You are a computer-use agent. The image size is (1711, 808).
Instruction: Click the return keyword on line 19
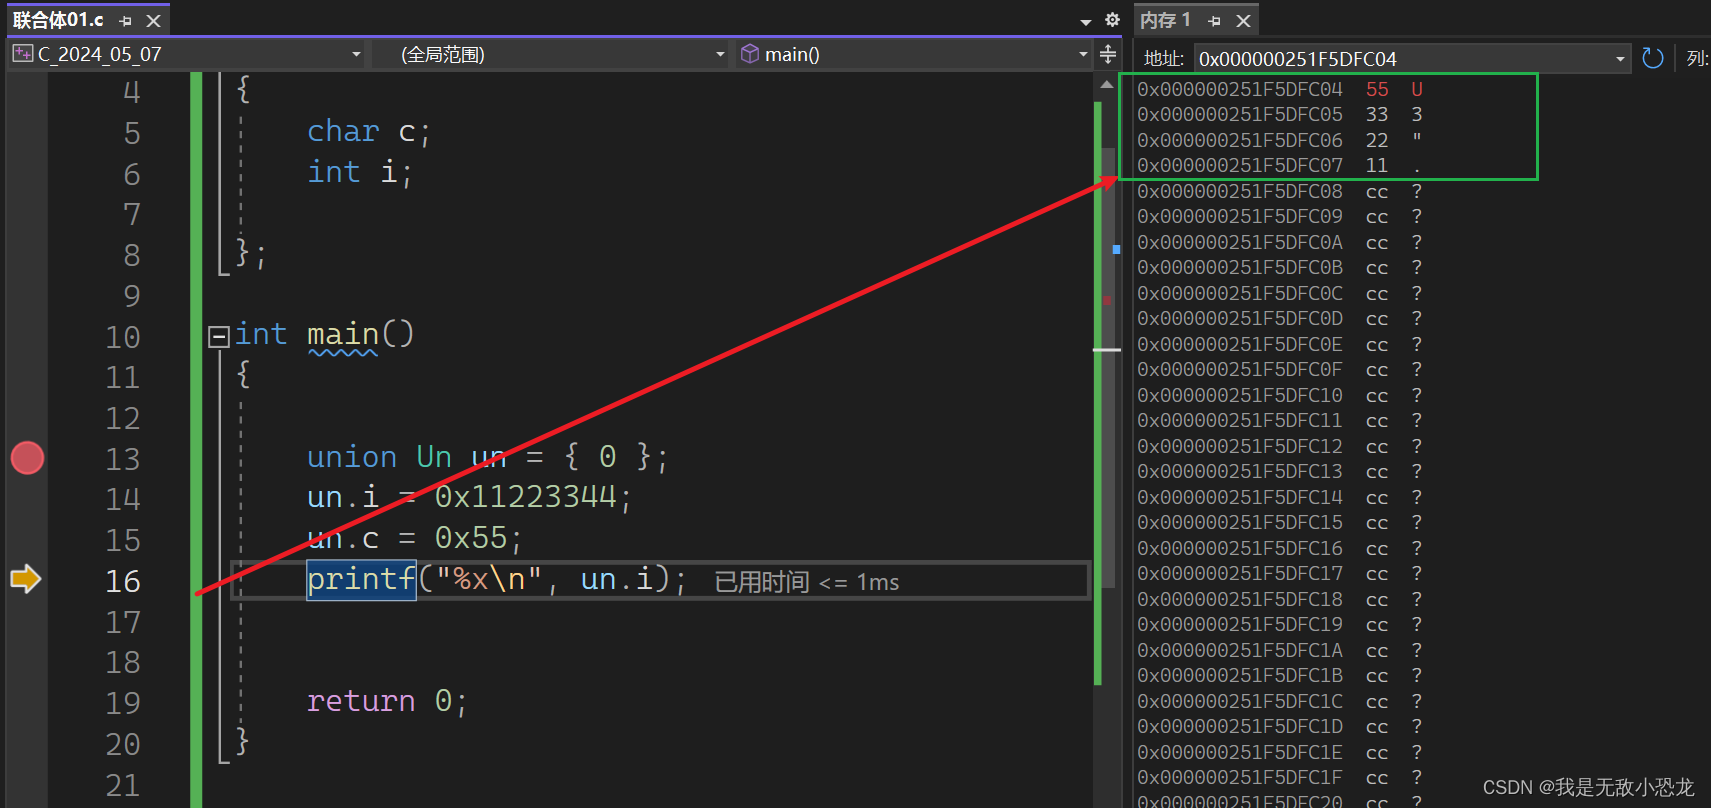(361, 701)
